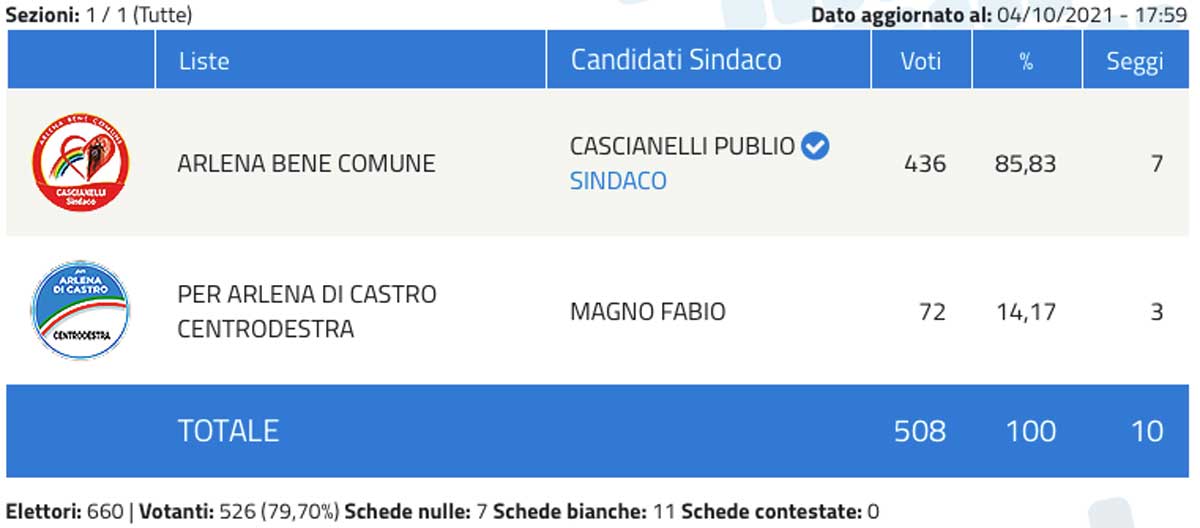1200x528 pixels.
Task: Click the 14,17 percentage value
Action: (1026, 311)
